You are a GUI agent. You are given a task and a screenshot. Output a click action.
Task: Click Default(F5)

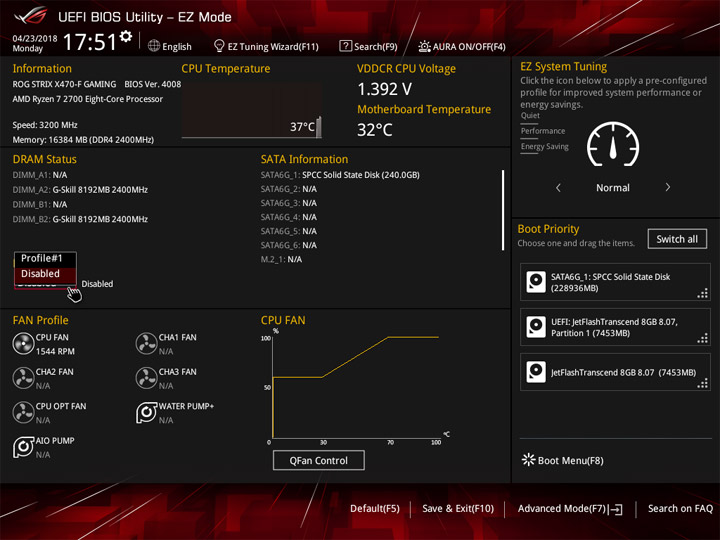pyautogui.click(x=375, y=509)
